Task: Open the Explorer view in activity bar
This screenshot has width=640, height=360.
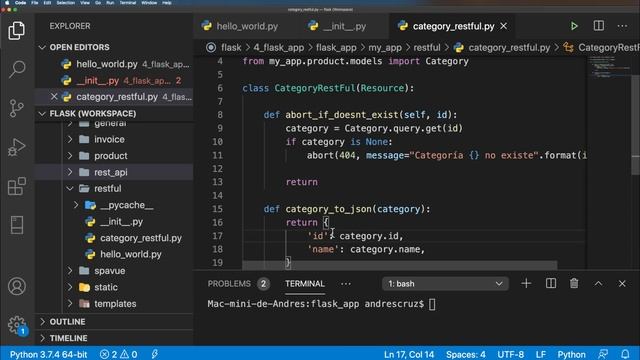Action: click(17, 31)
